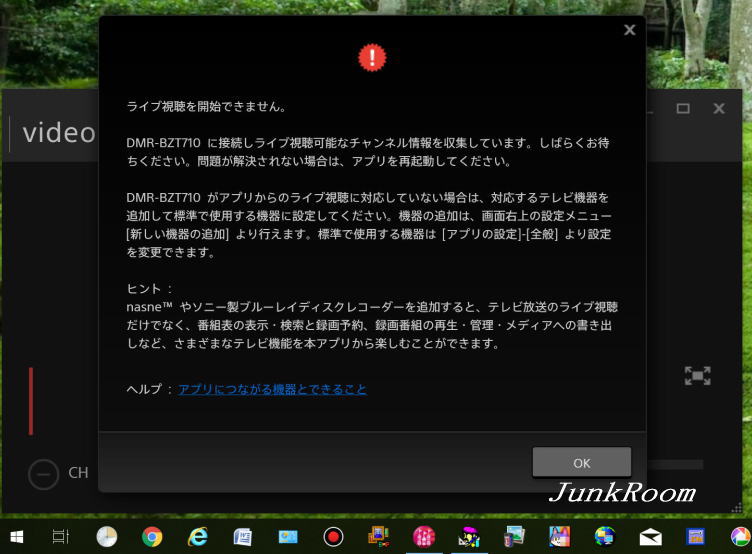Open the red record-button taskbar icon

333,537
